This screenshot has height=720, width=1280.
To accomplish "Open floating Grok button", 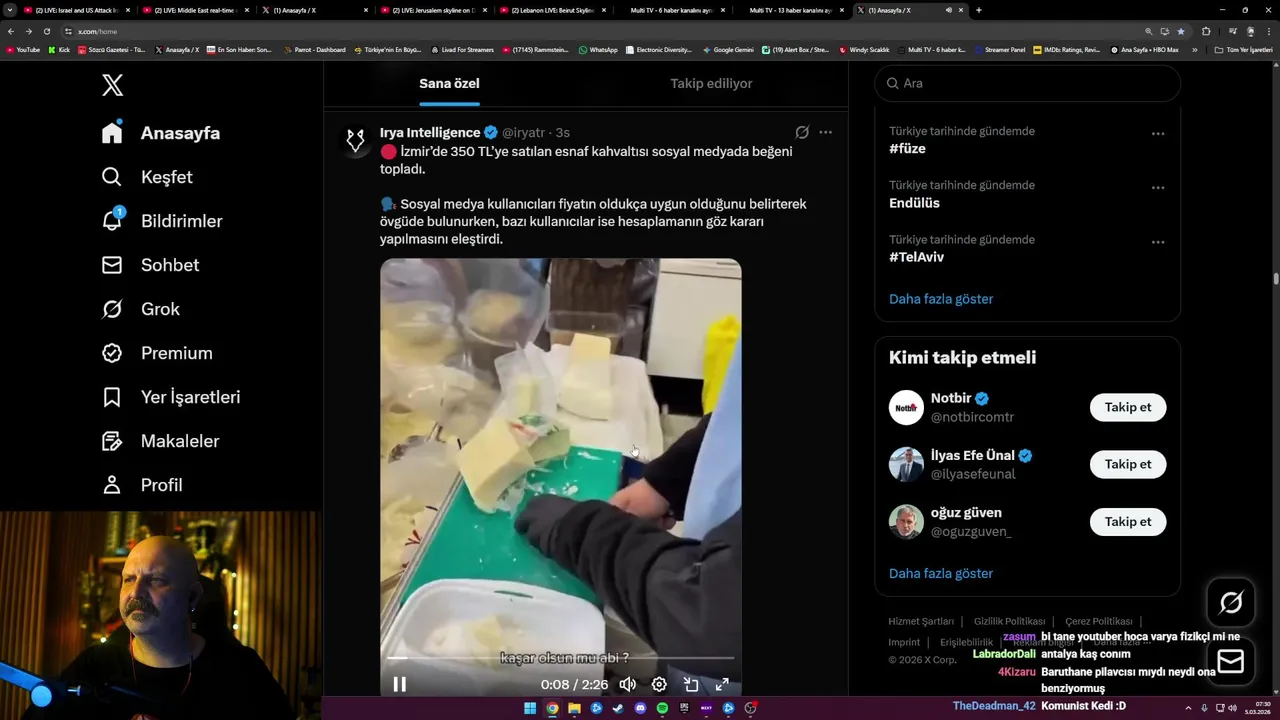I will tap(1231, 602).
